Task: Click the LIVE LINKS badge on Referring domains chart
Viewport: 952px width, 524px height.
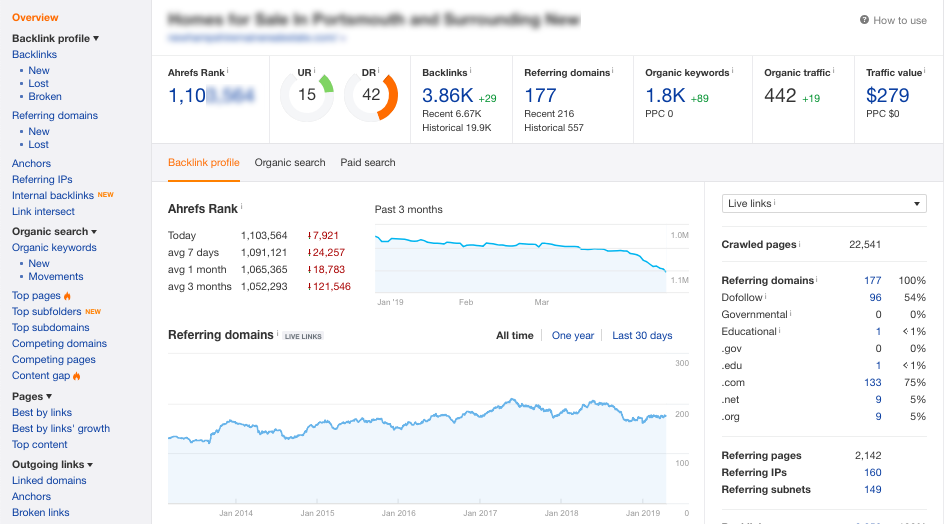Action: tap(303, 336)
